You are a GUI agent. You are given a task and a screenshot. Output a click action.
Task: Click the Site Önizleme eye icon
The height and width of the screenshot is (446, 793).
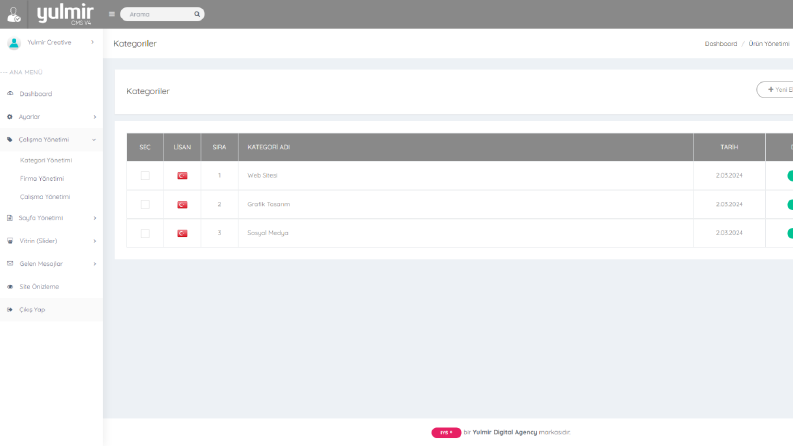[x=10, y=287]
